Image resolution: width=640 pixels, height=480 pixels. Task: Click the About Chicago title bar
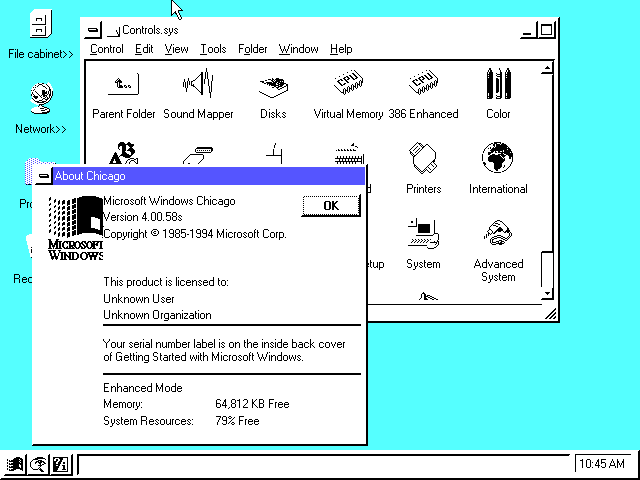tap(209, 176)
